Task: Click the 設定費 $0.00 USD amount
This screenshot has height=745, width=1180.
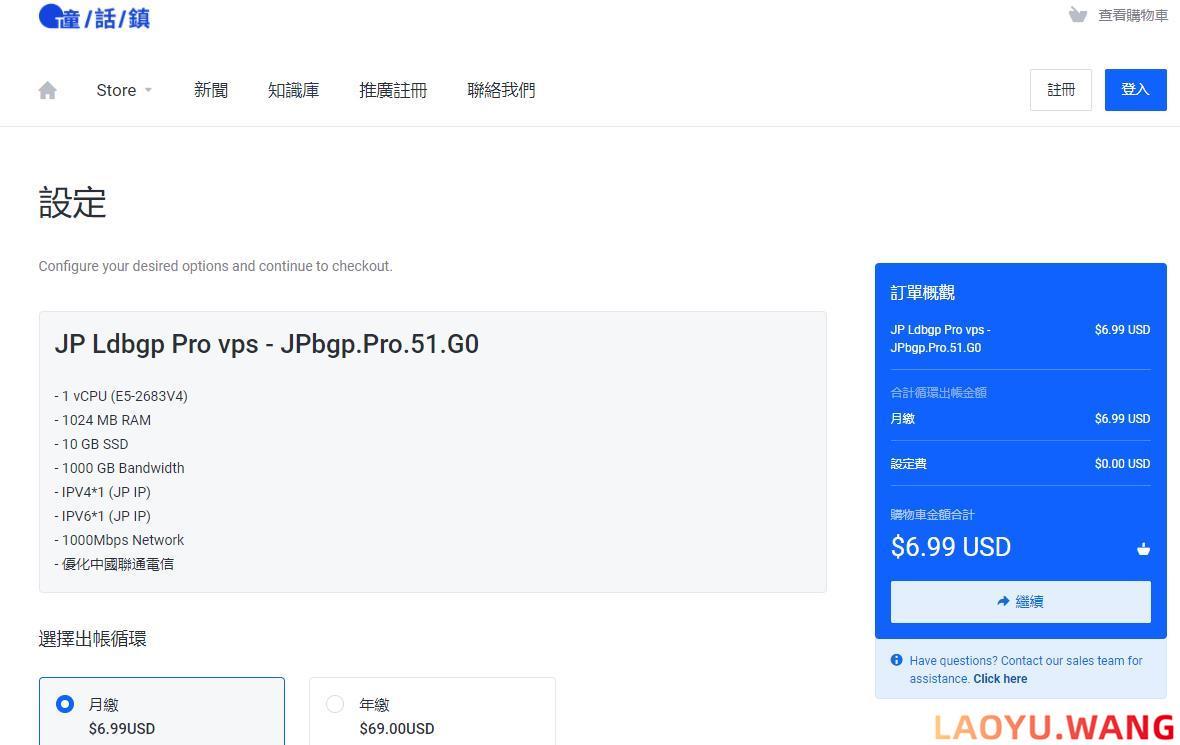Action: click(1122, 464)
